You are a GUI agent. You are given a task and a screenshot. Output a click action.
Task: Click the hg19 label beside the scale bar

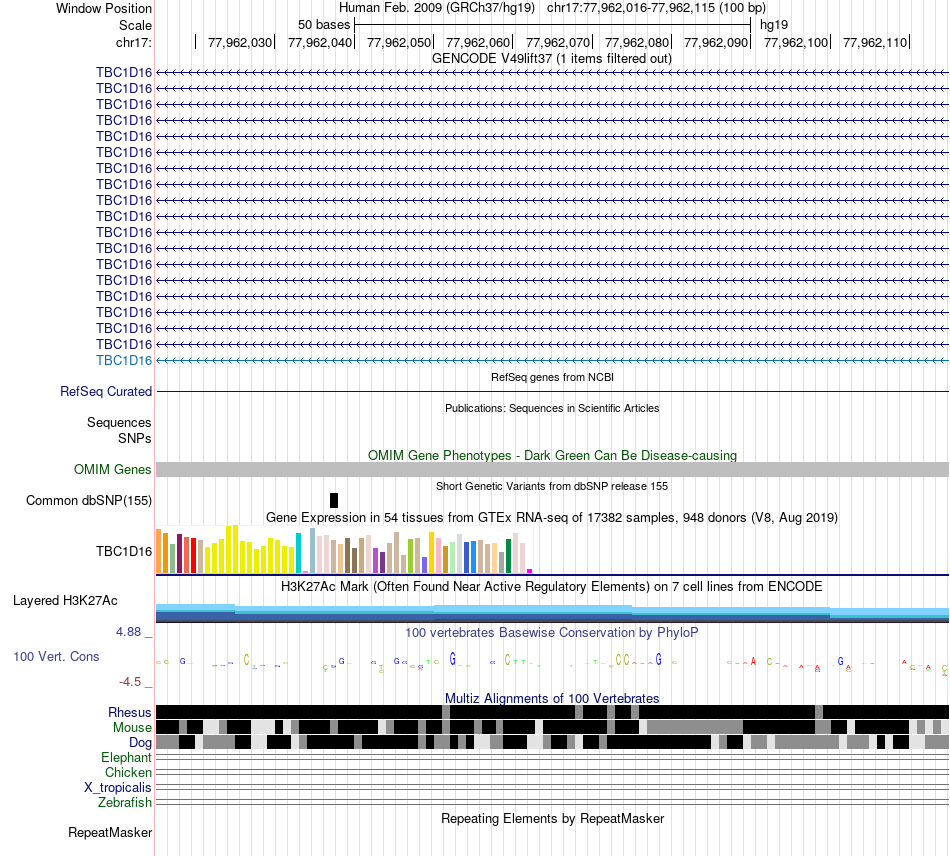(774, 25)
